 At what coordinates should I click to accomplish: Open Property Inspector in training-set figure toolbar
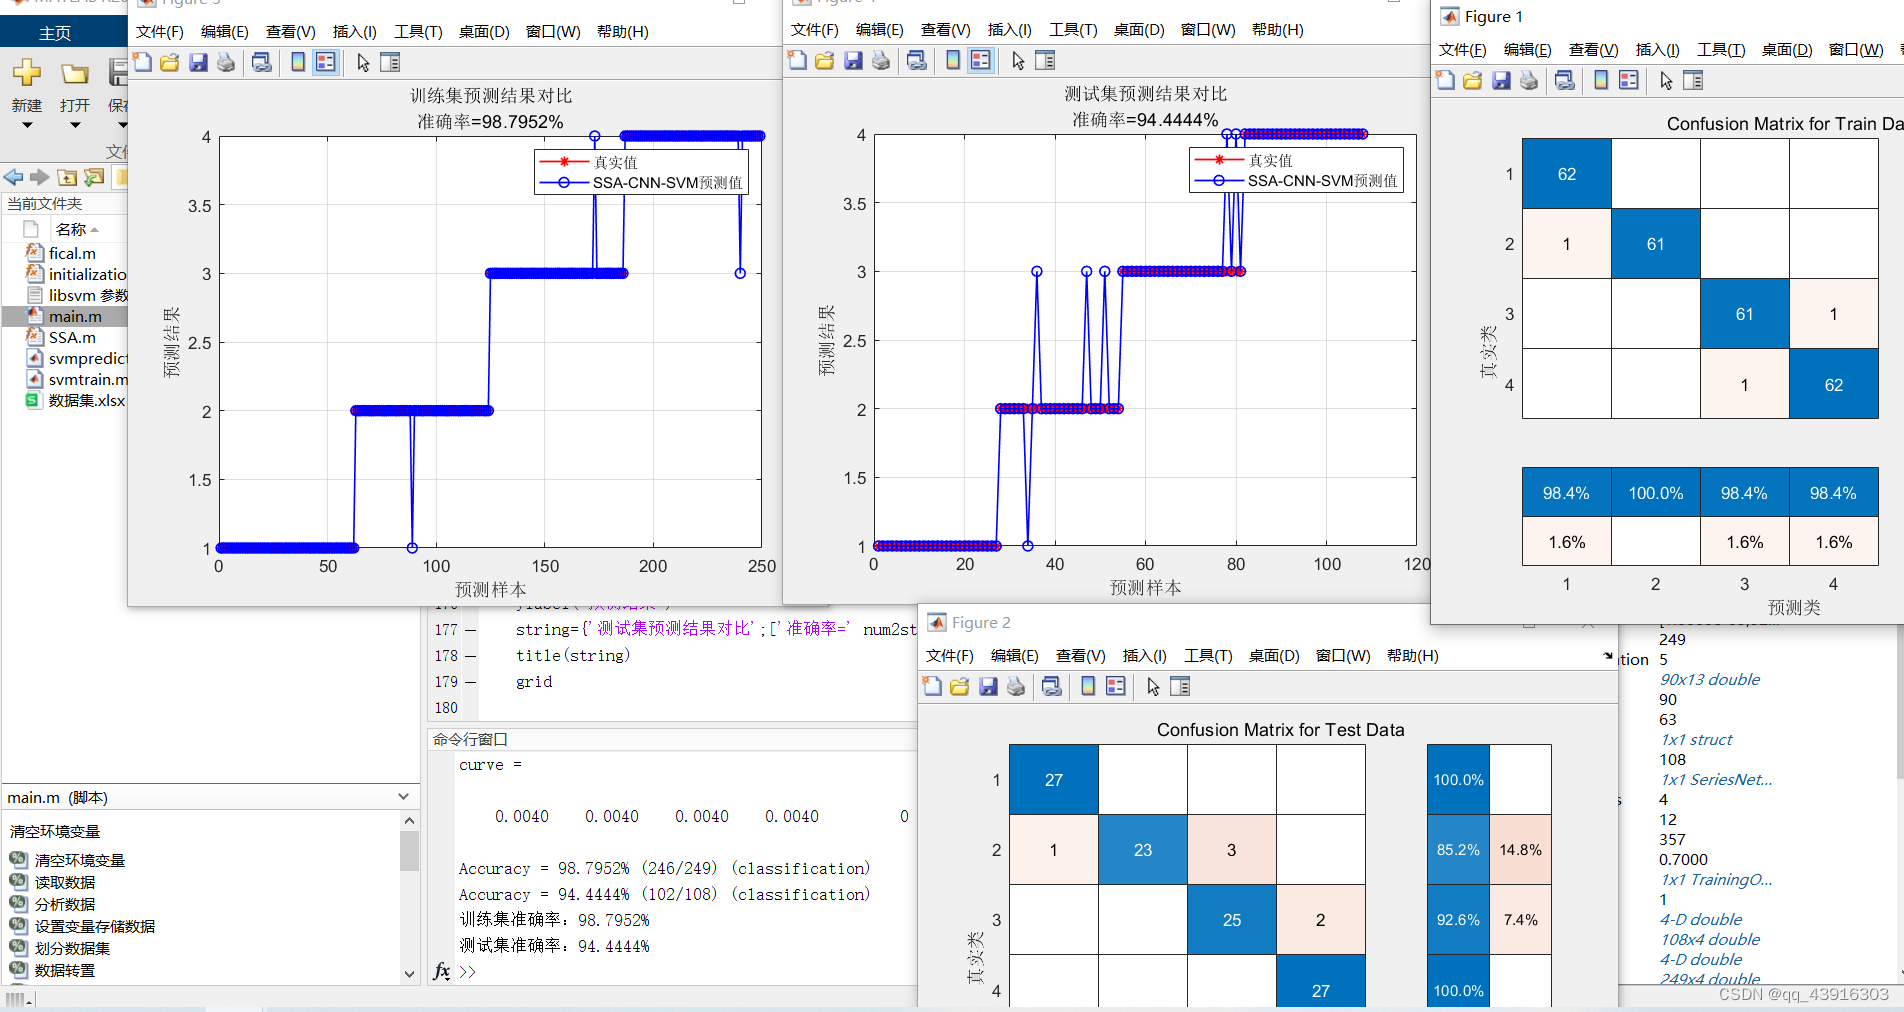point(391,62)
